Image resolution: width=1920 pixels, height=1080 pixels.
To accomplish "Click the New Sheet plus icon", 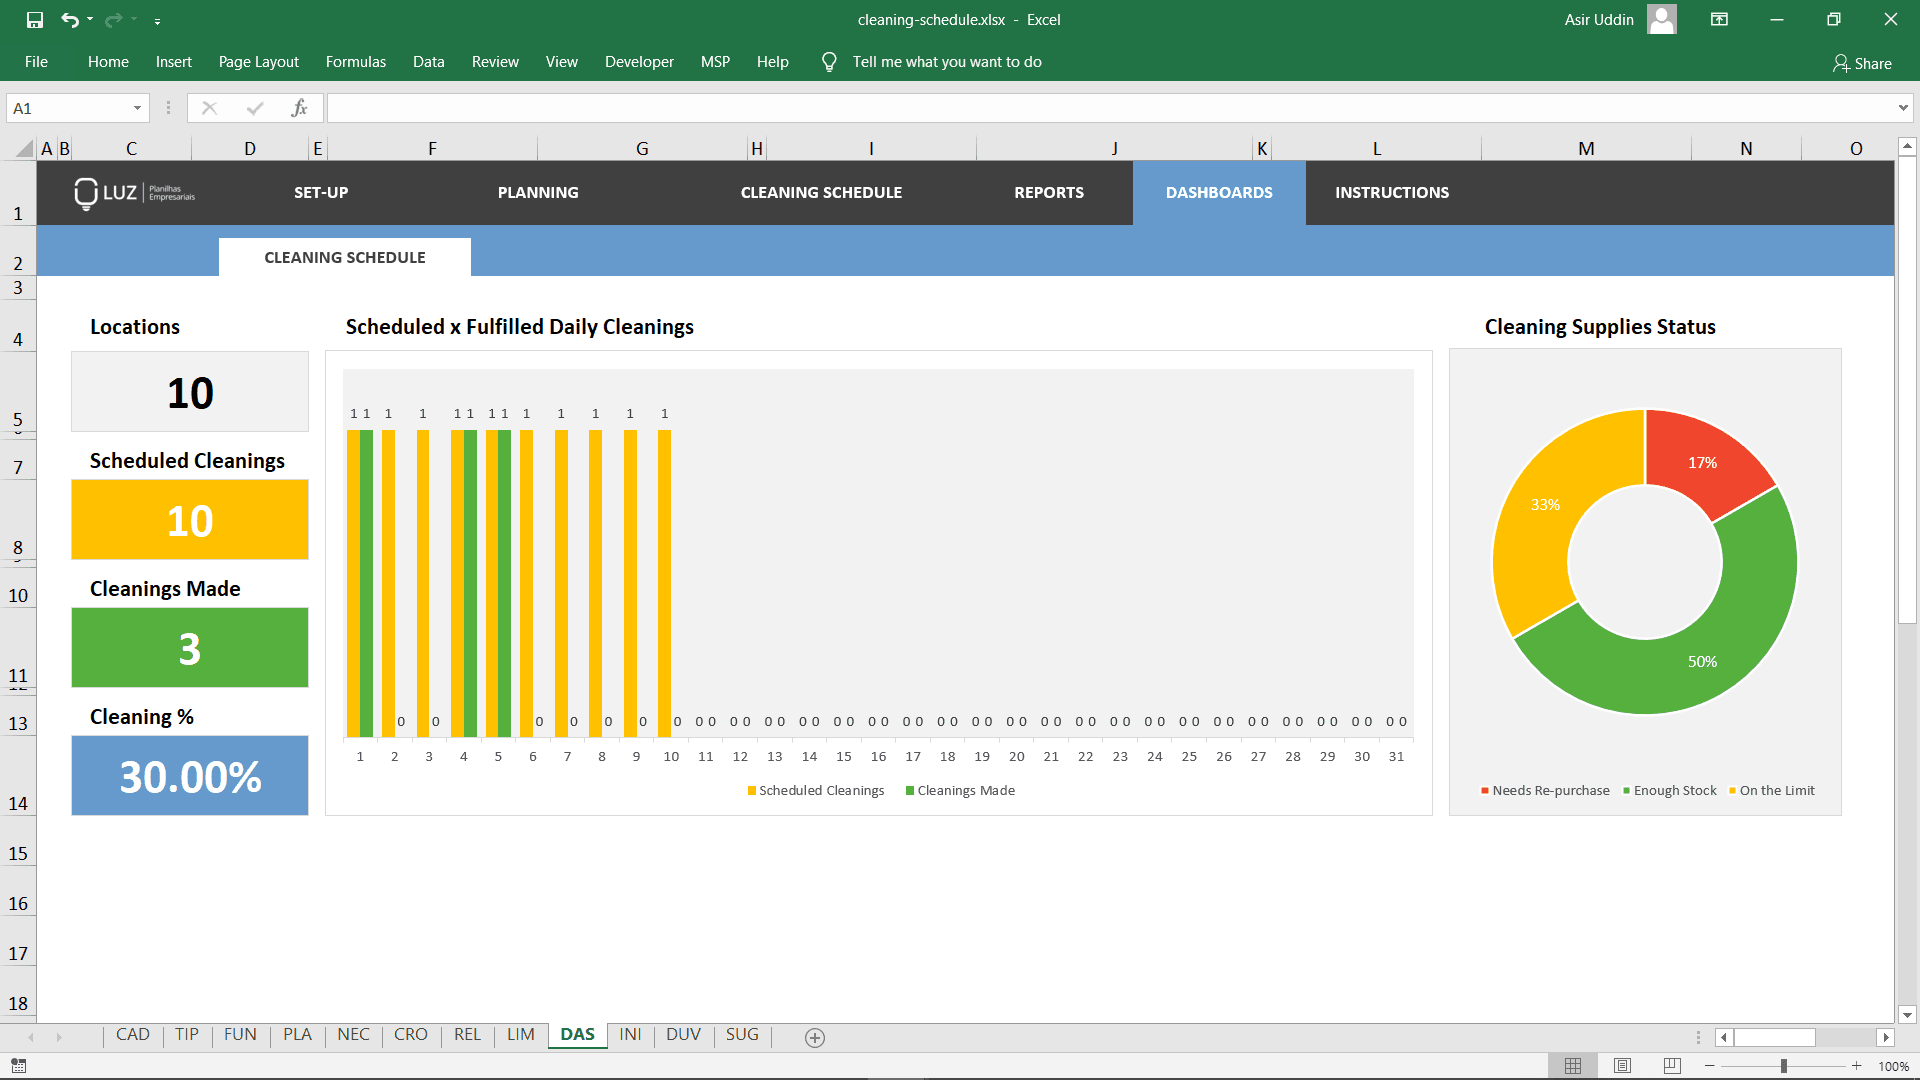I will [815, 1038].
